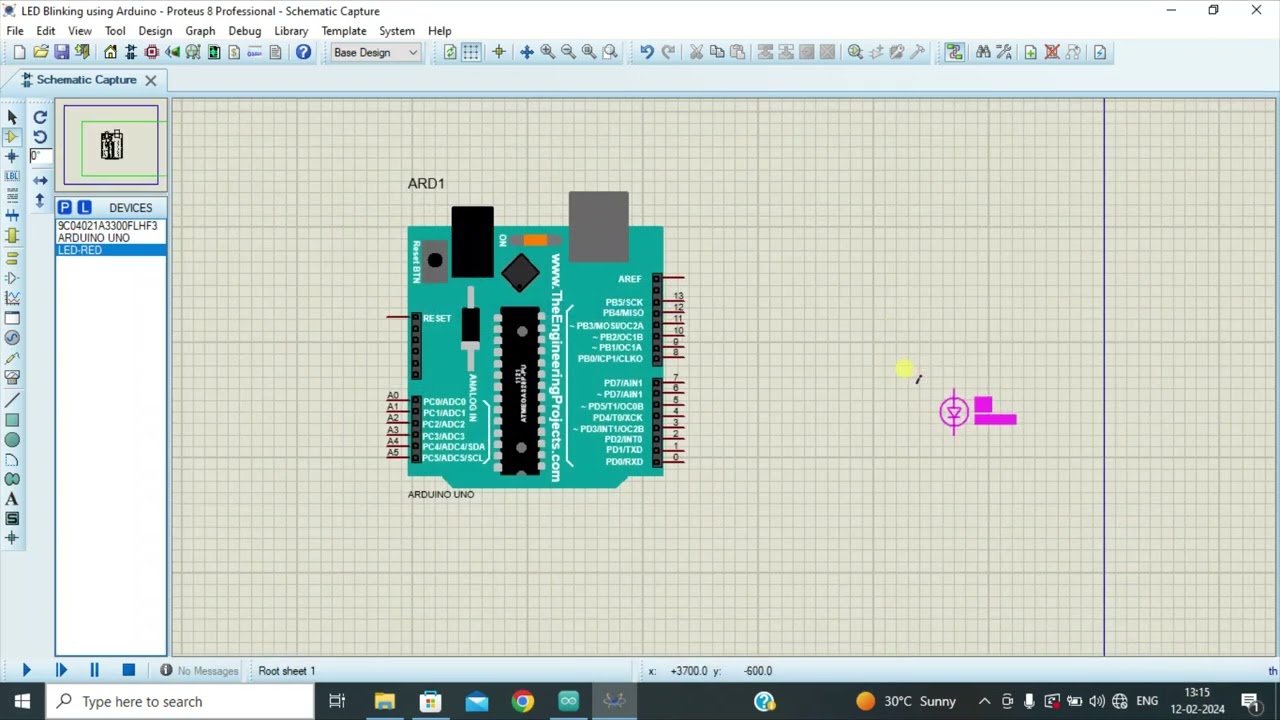The image size is (1280, 720).
Task: Flip the part vertically with Y-mirror
Action: 40,201
